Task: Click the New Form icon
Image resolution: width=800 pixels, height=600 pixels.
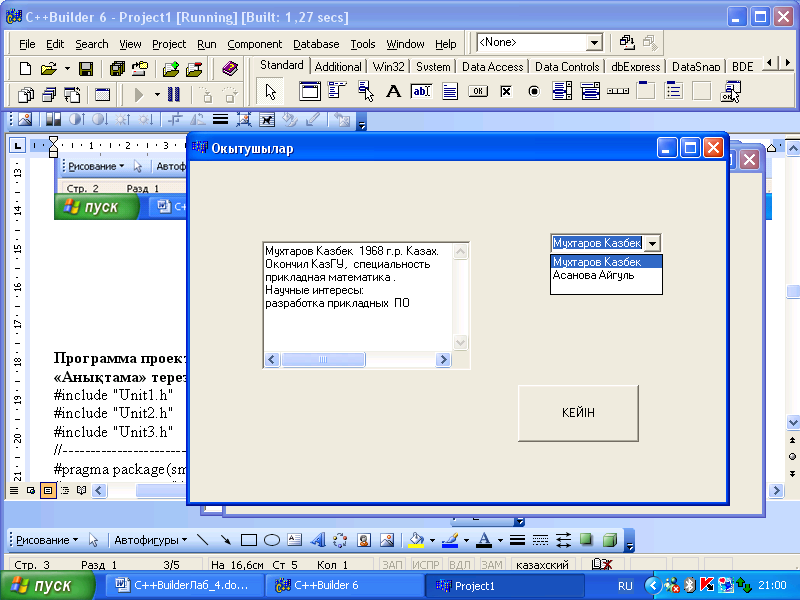Action: 103,95
